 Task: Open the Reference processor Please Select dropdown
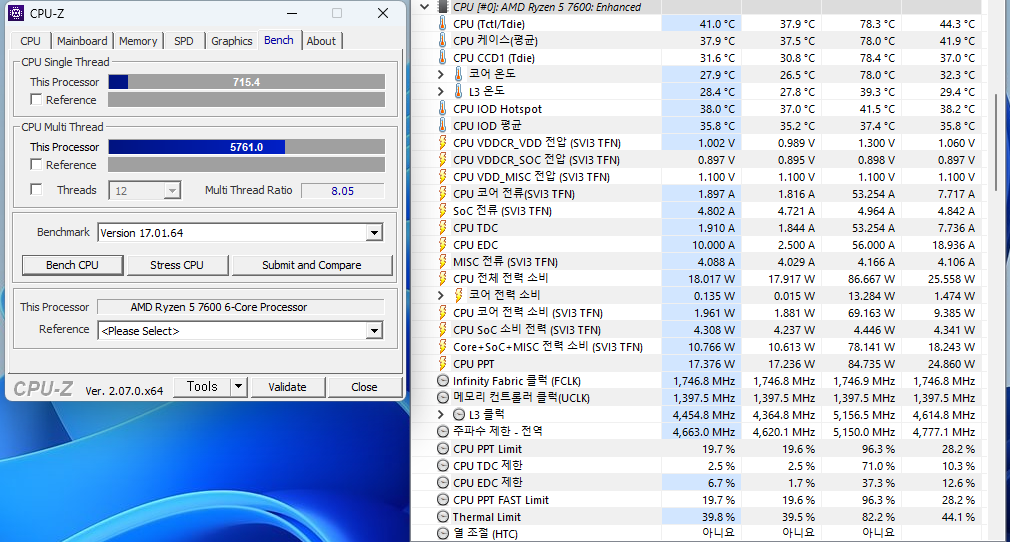point(374,331)
